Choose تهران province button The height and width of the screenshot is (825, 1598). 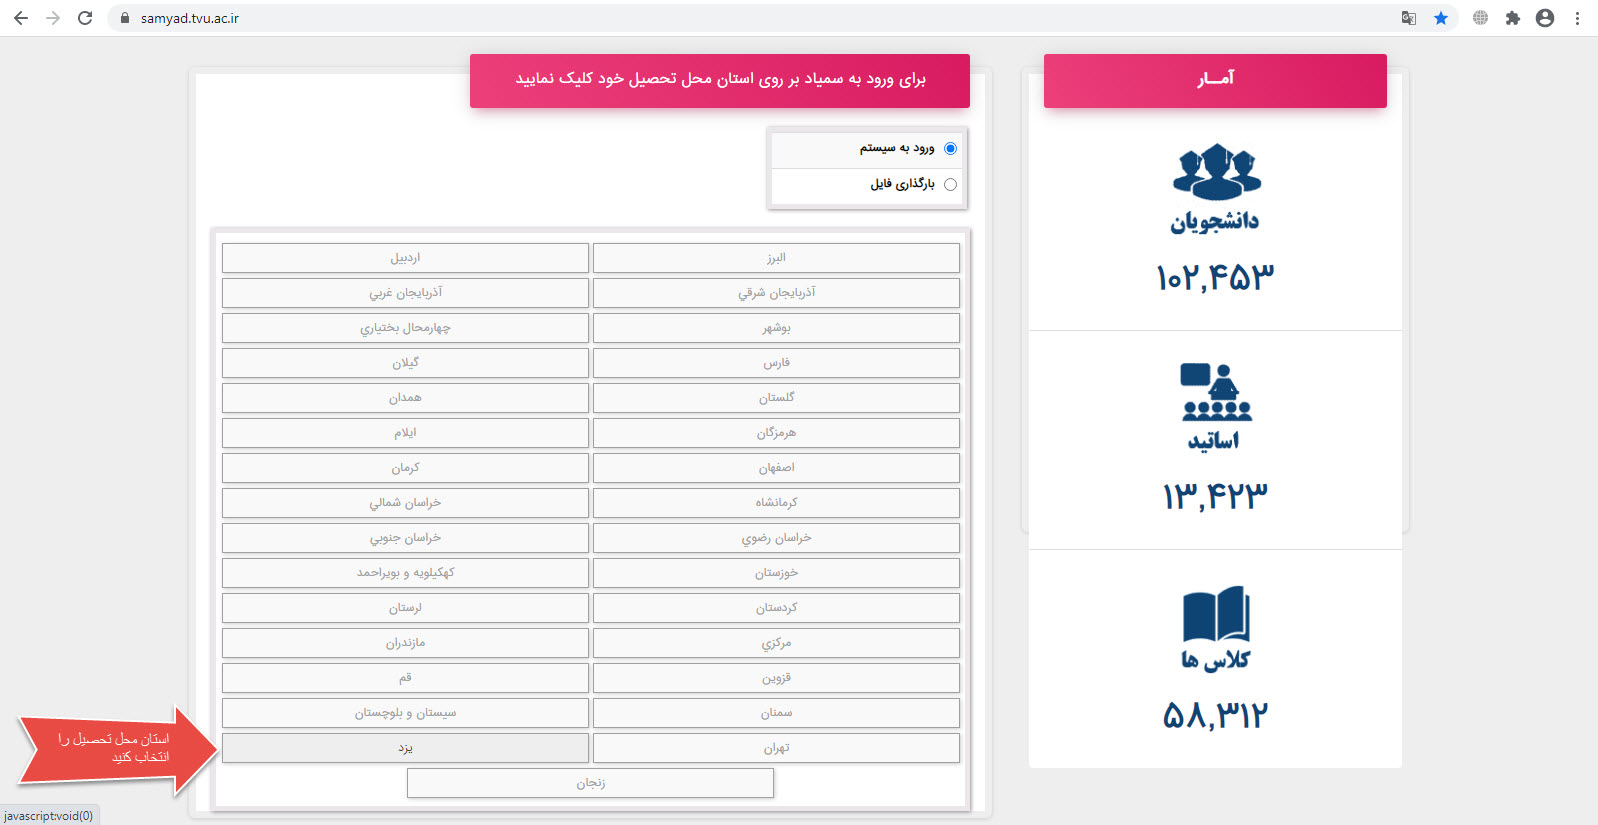[x=776, y=748]
